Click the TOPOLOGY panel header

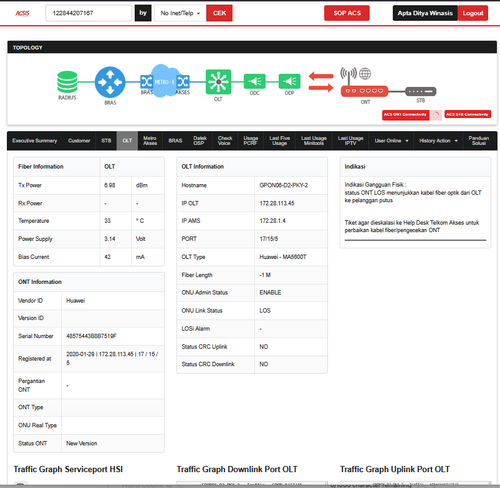point(252,47)
